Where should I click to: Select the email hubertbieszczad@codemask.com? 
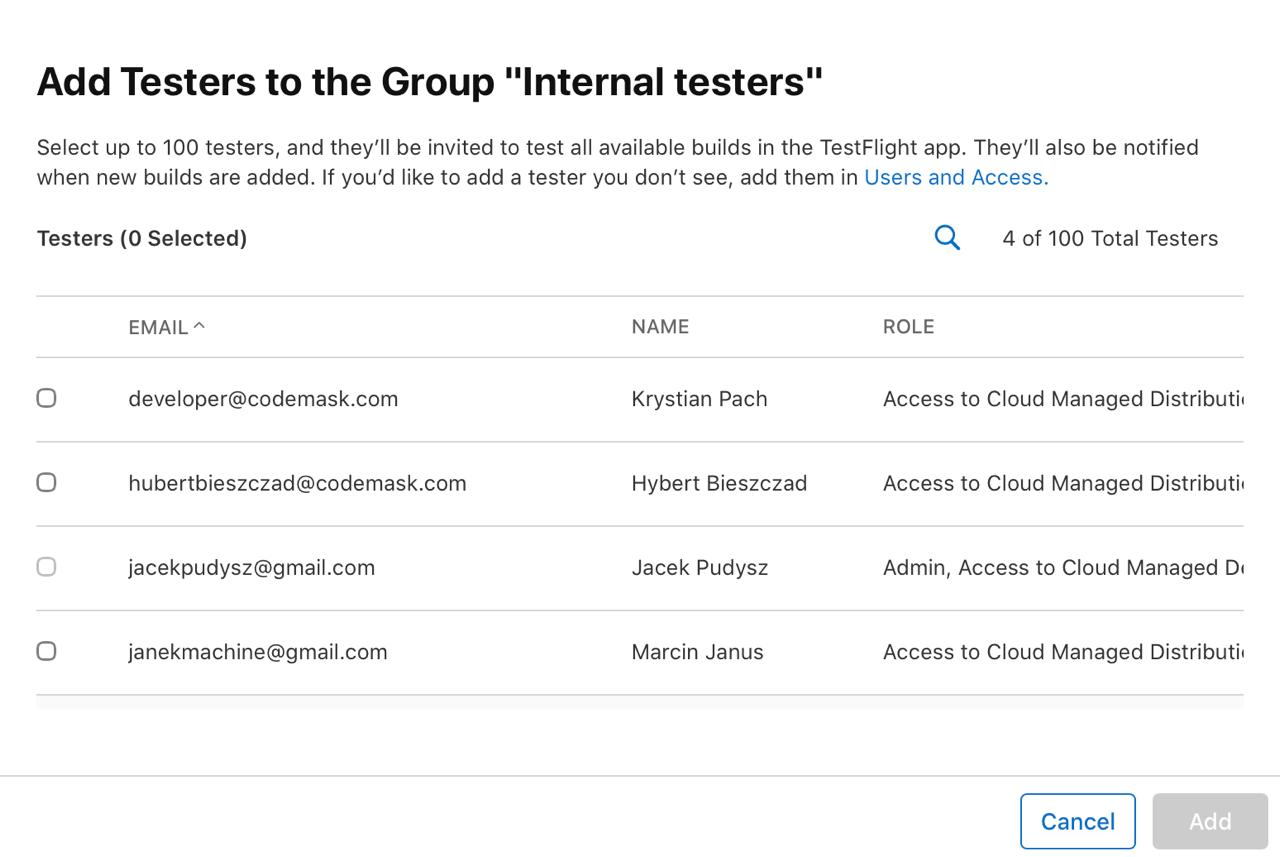pos(297,483)
